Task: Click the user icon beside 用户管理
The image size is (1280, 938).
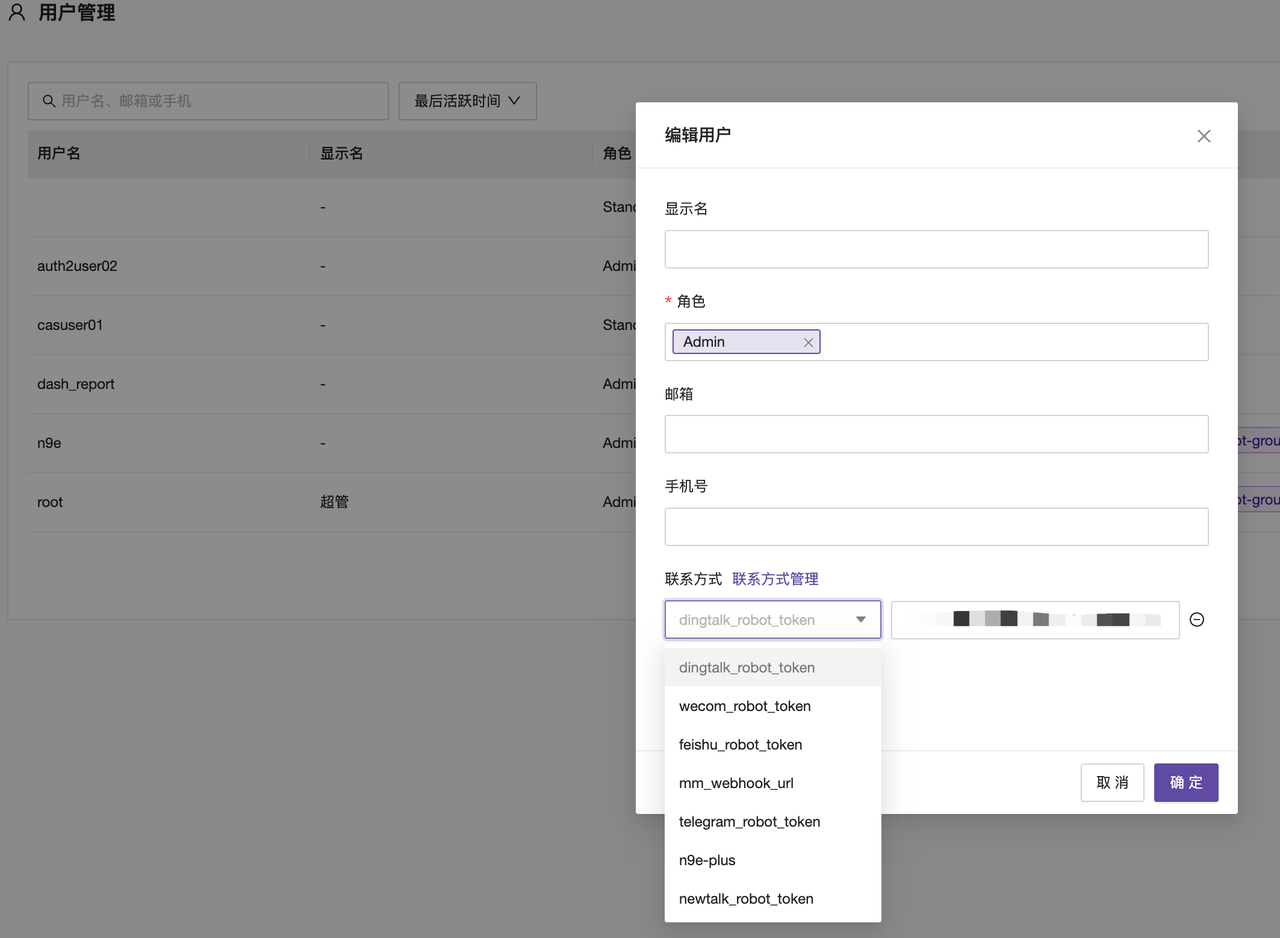Action: (17, 13)
